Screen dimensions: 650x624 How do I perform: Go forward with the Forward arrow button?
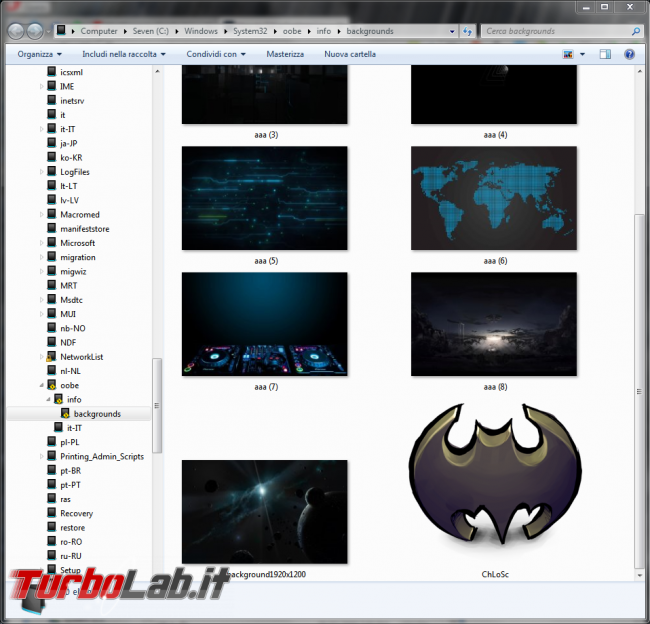point(34,31)
